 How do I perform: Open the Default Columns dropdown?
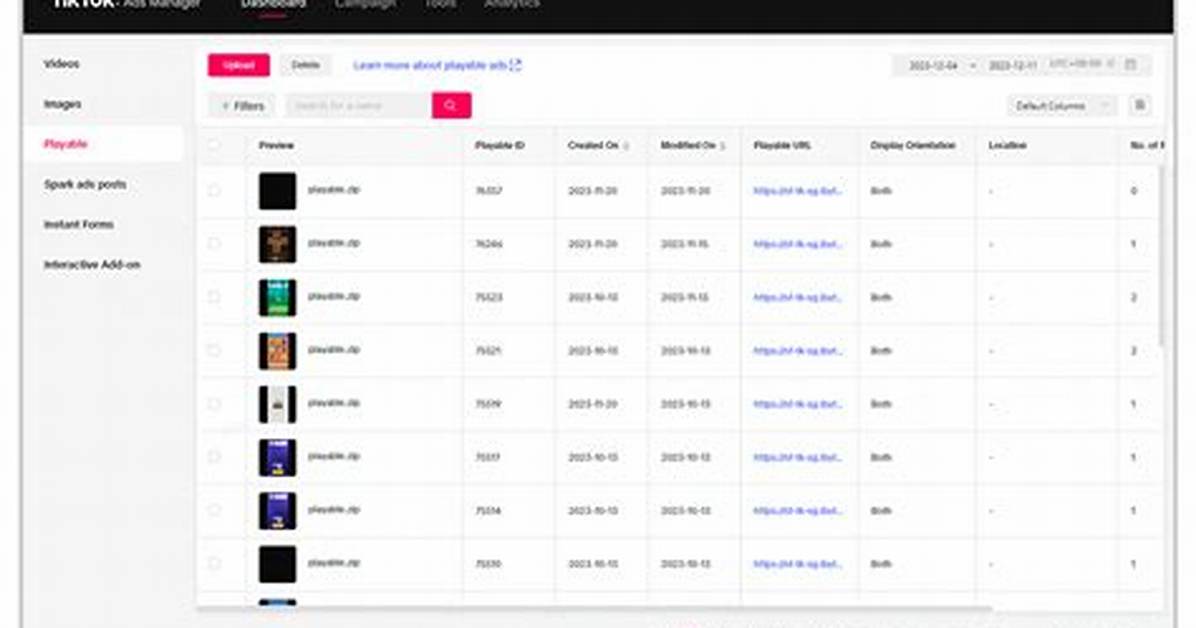tap(1063, 106)
